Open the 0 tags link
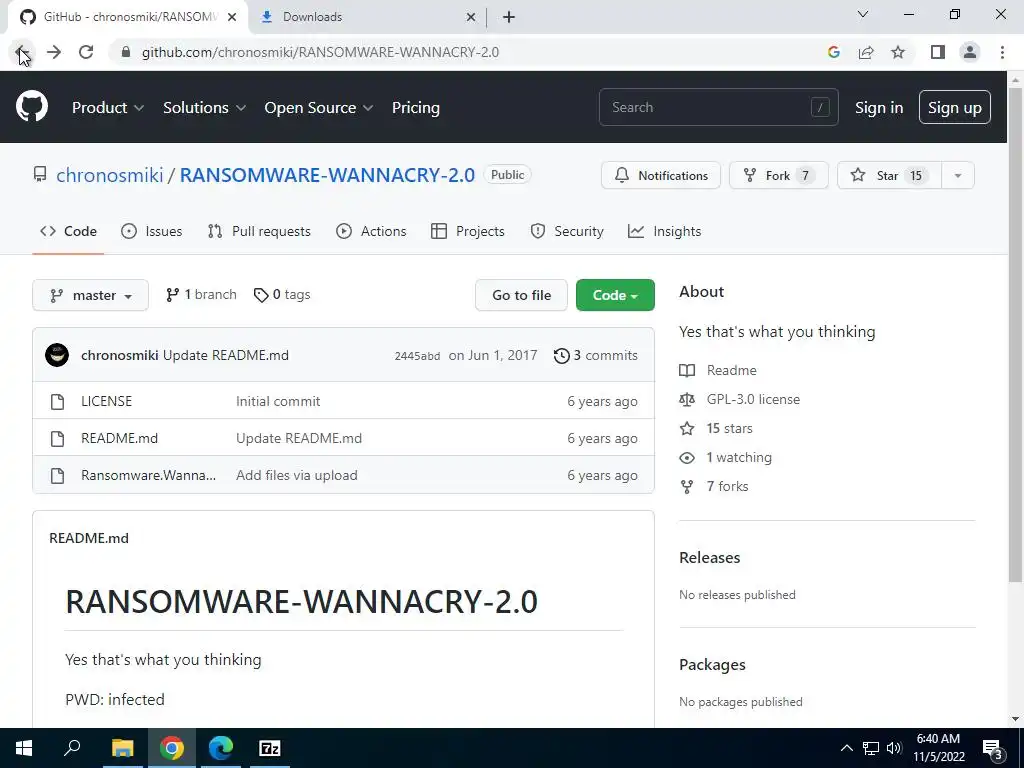The image size is (1024, 768). pos(282,295)
